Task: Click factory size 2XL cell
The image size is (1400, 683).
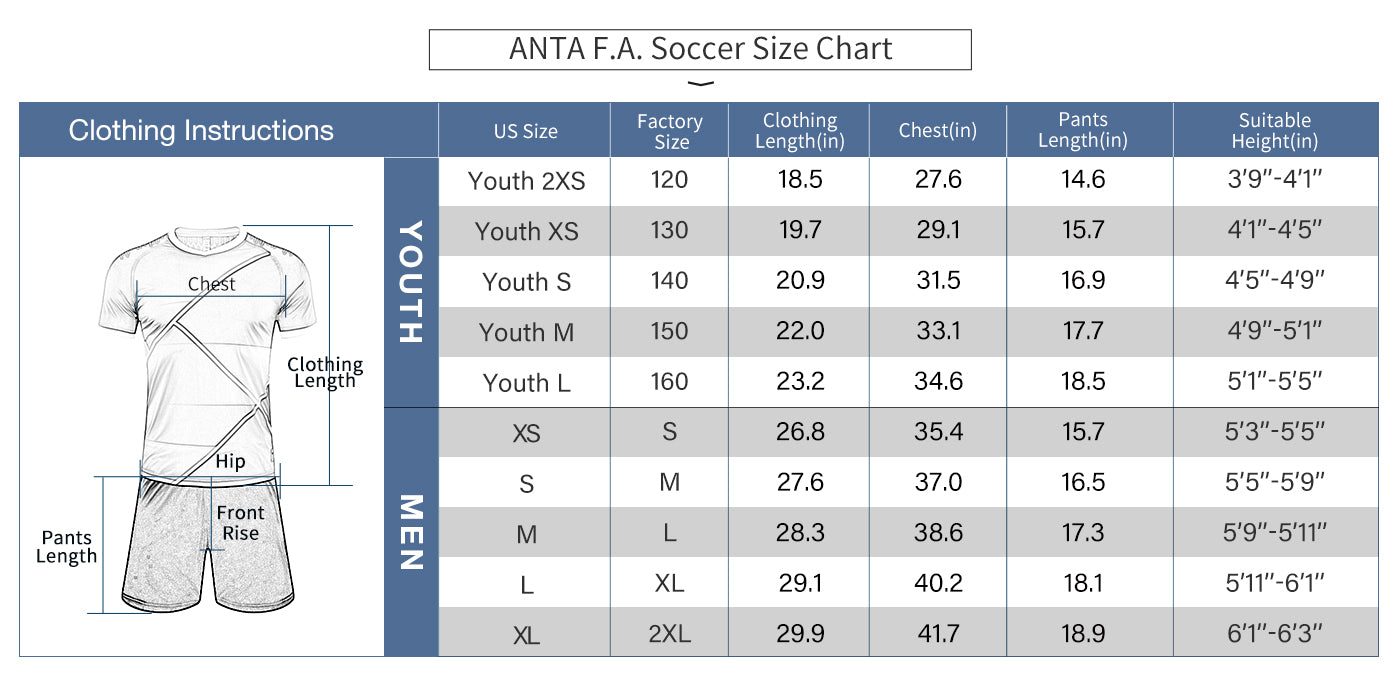Action: tap(670, 633)
